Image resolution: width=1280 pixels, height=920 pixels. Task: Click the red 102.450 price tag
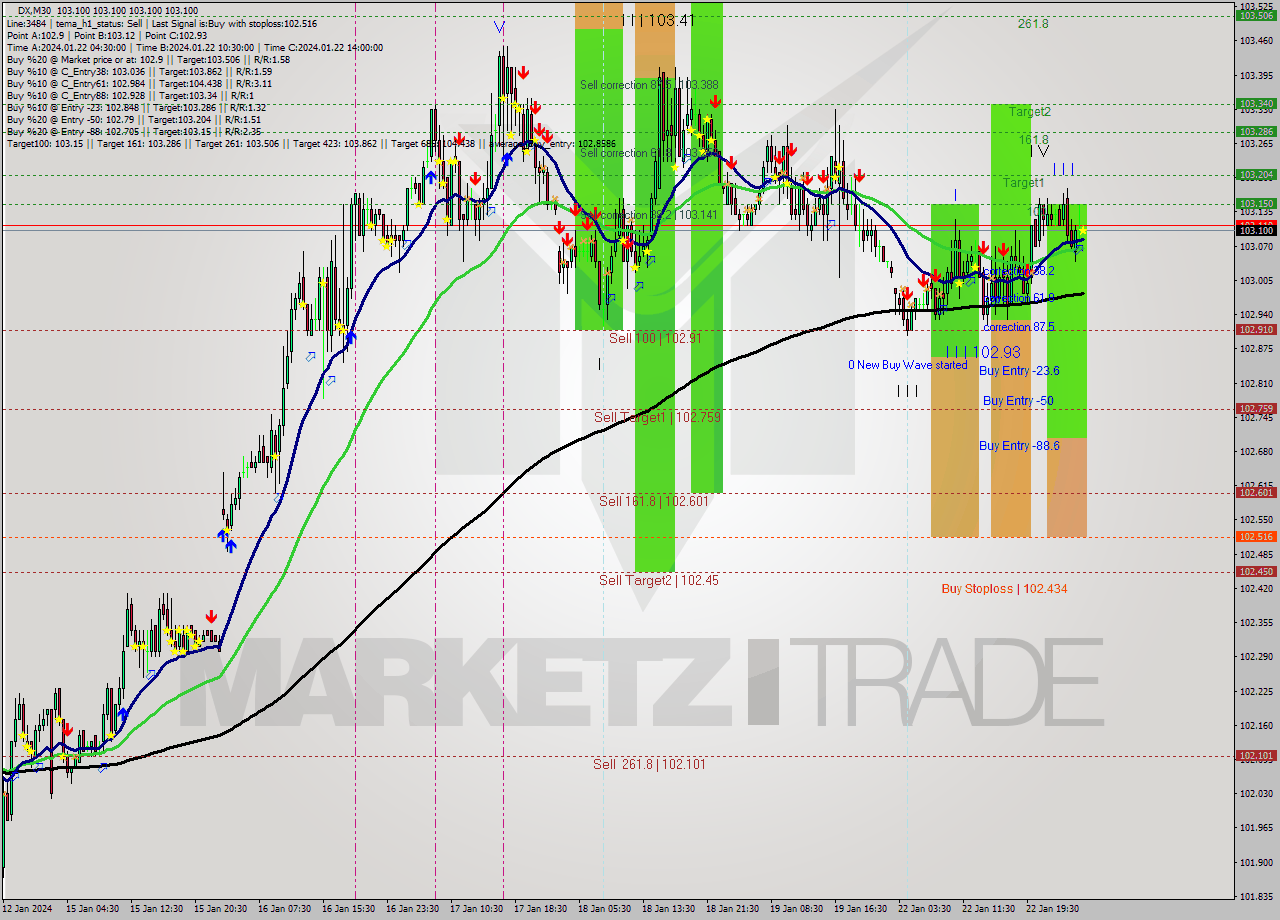[1256, 571]
